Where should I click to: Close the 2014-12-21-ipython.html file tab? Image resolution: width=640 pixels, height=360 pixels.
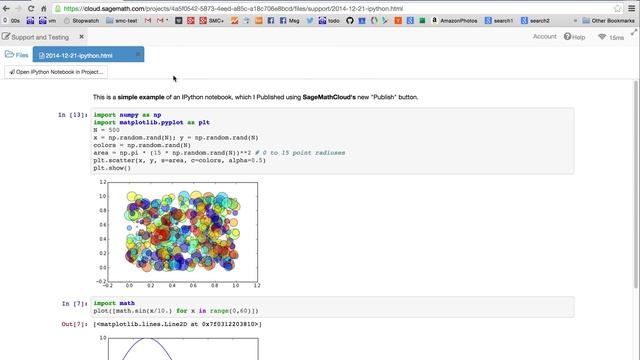pos(138,54)
